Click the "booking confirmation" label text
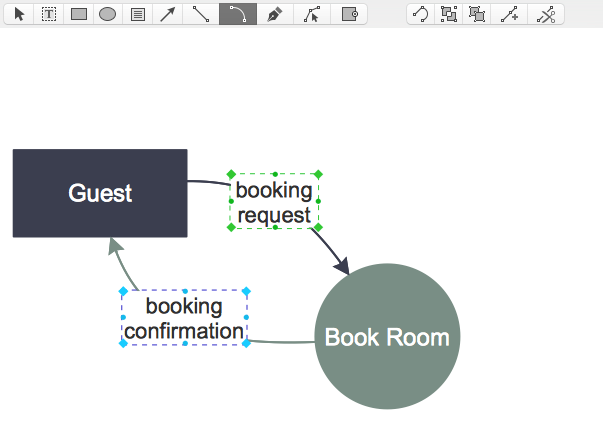Viewport: 603px width, 425px height. (x=184, y=318)
